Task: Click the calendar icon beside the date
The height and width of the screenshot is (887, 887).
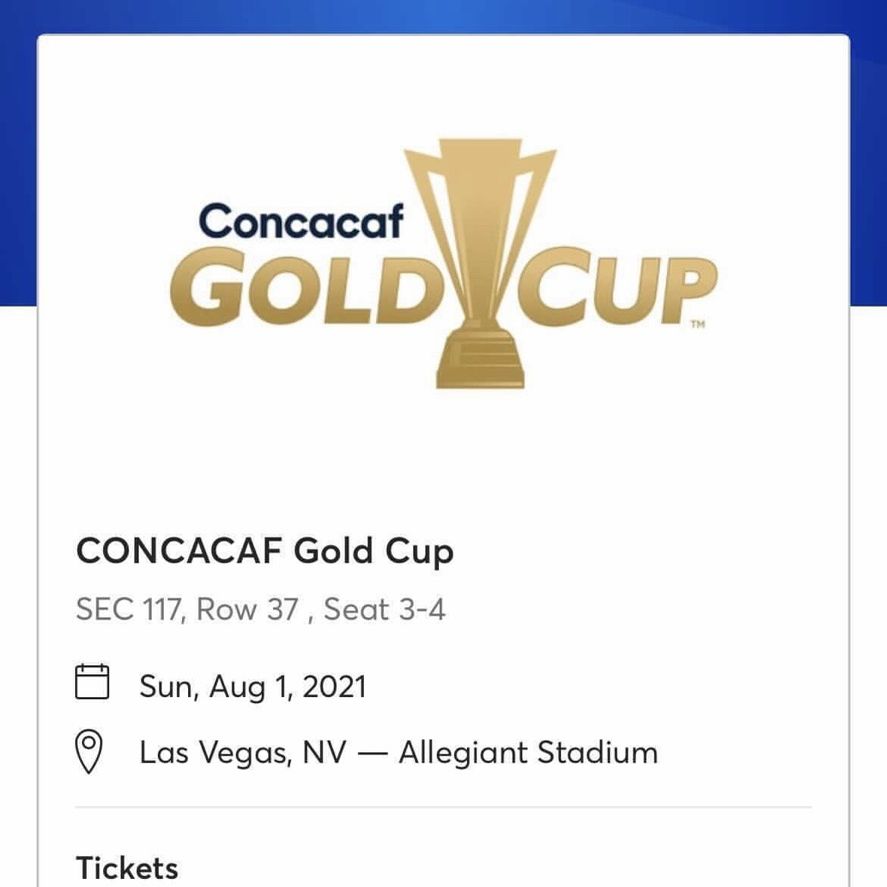Action: pyautogui.click(x=92, y=682)
